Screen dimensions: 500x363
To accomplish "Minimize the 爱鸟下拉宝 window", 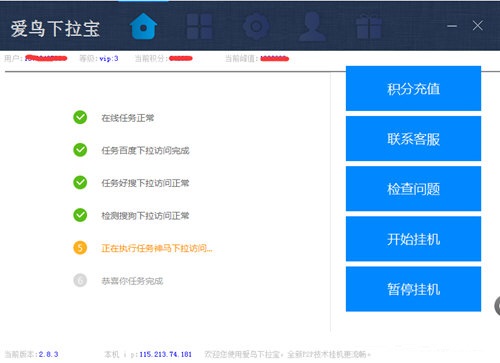I will [452, 26].
